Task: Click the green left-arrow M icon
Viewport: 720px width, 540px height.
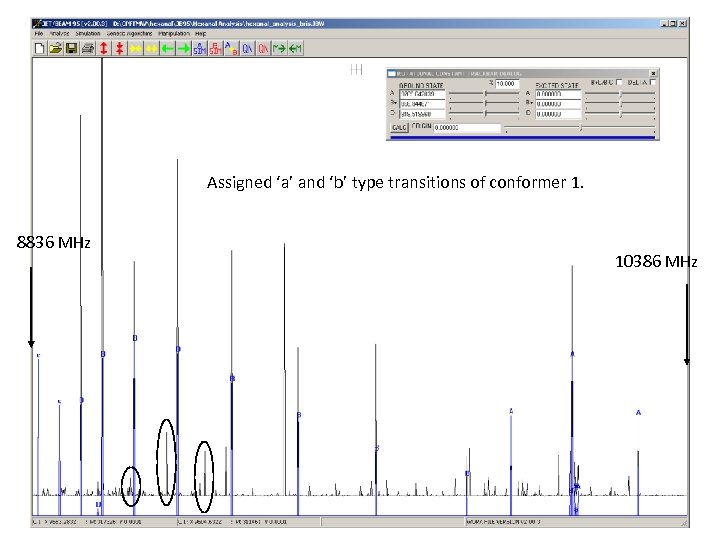Action: pyautogui.click(x=295, y=48)
